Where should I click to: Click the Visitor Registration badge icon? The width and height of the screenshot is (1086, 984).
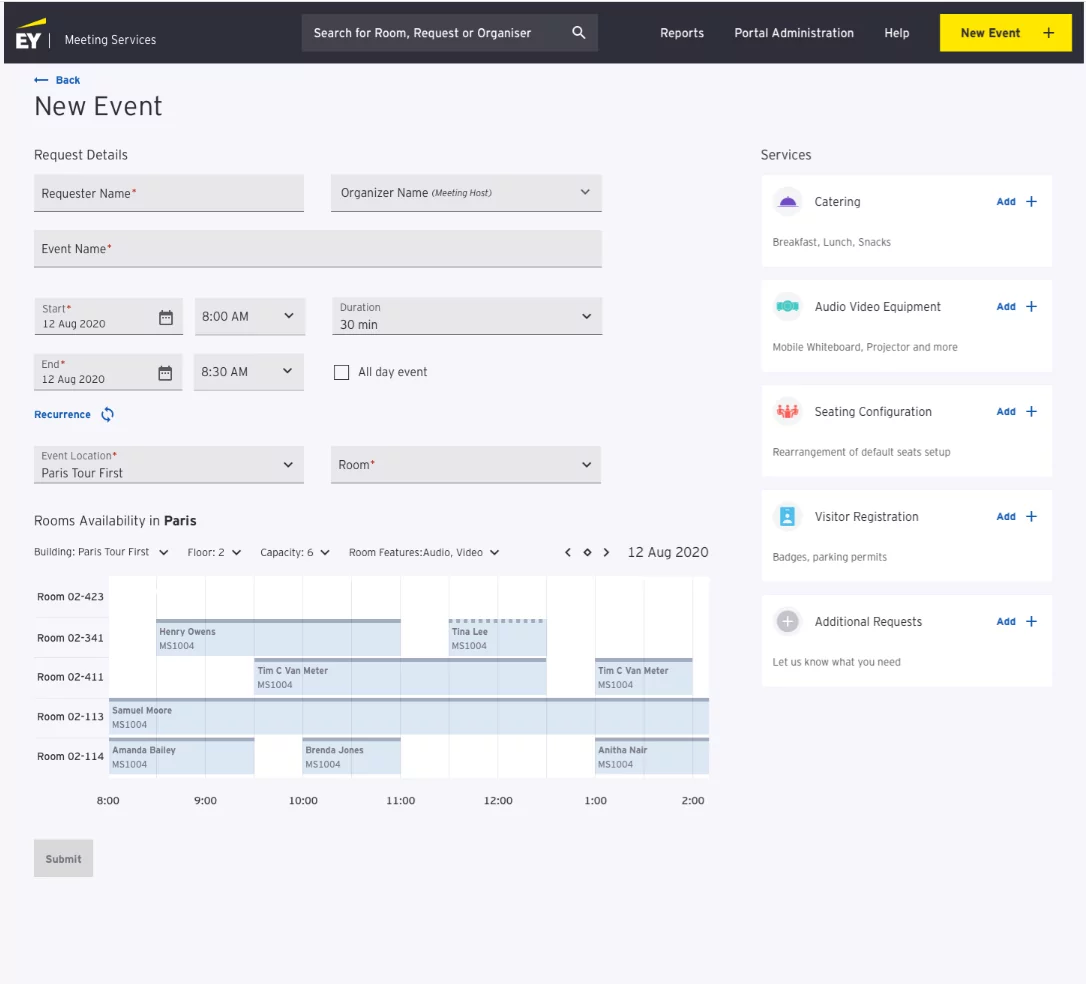(788, 517)
